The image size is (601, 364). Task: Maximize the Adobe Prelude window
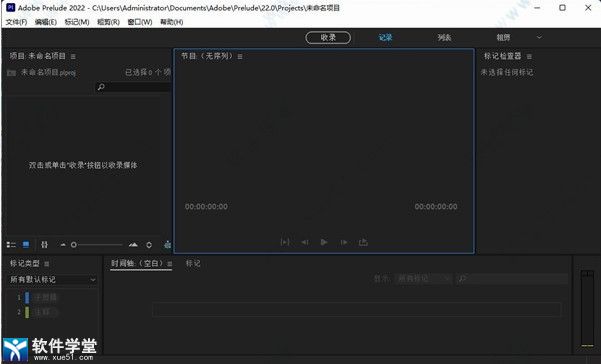pos(562,8)
